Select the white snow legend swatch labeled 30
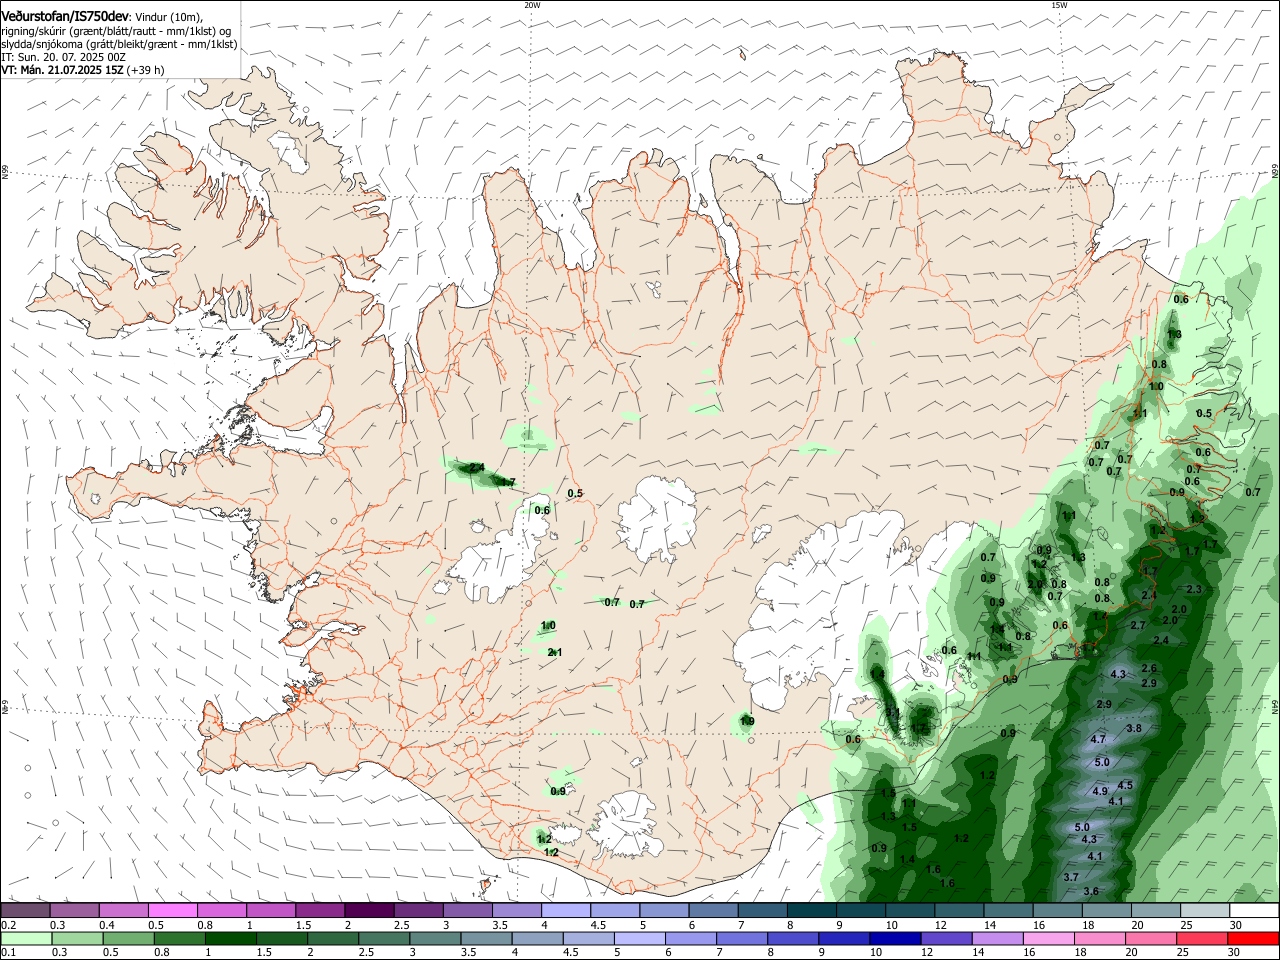Screen dimensions: 1280x960 pyautogui.click(x=1255, y=910)
